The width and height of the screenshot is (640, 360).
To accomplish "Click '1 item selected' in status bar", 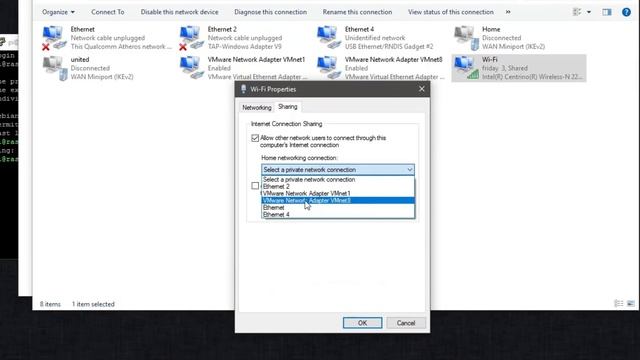I will pyautogui.click(x=93, y=304).
